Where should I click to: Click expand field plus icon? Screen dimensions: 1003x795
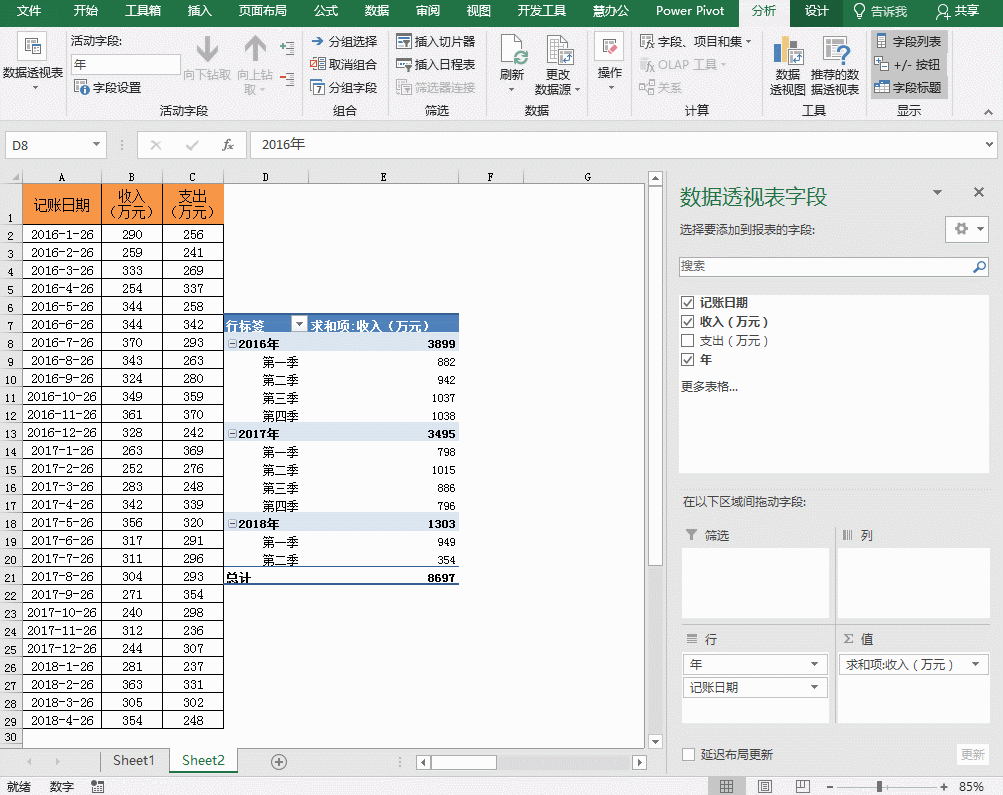click(x=287, y=48)
